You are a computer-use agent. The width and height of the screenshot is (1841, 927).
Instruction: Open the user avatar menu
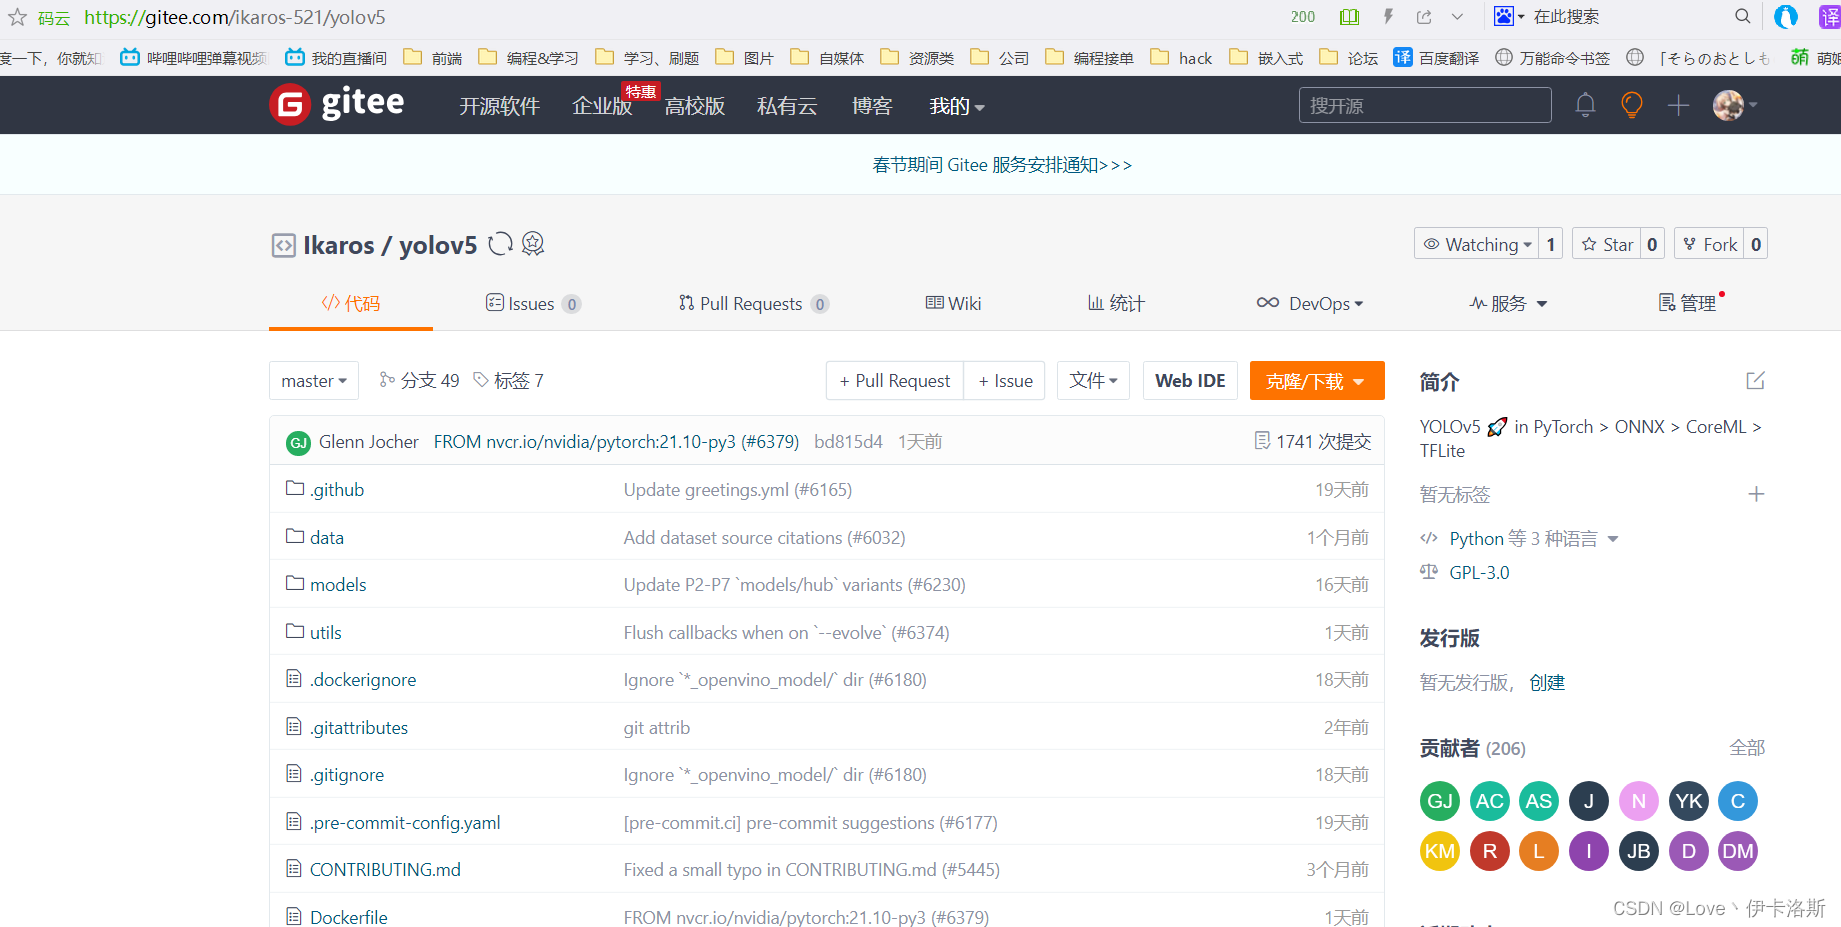click(1735, 105)
